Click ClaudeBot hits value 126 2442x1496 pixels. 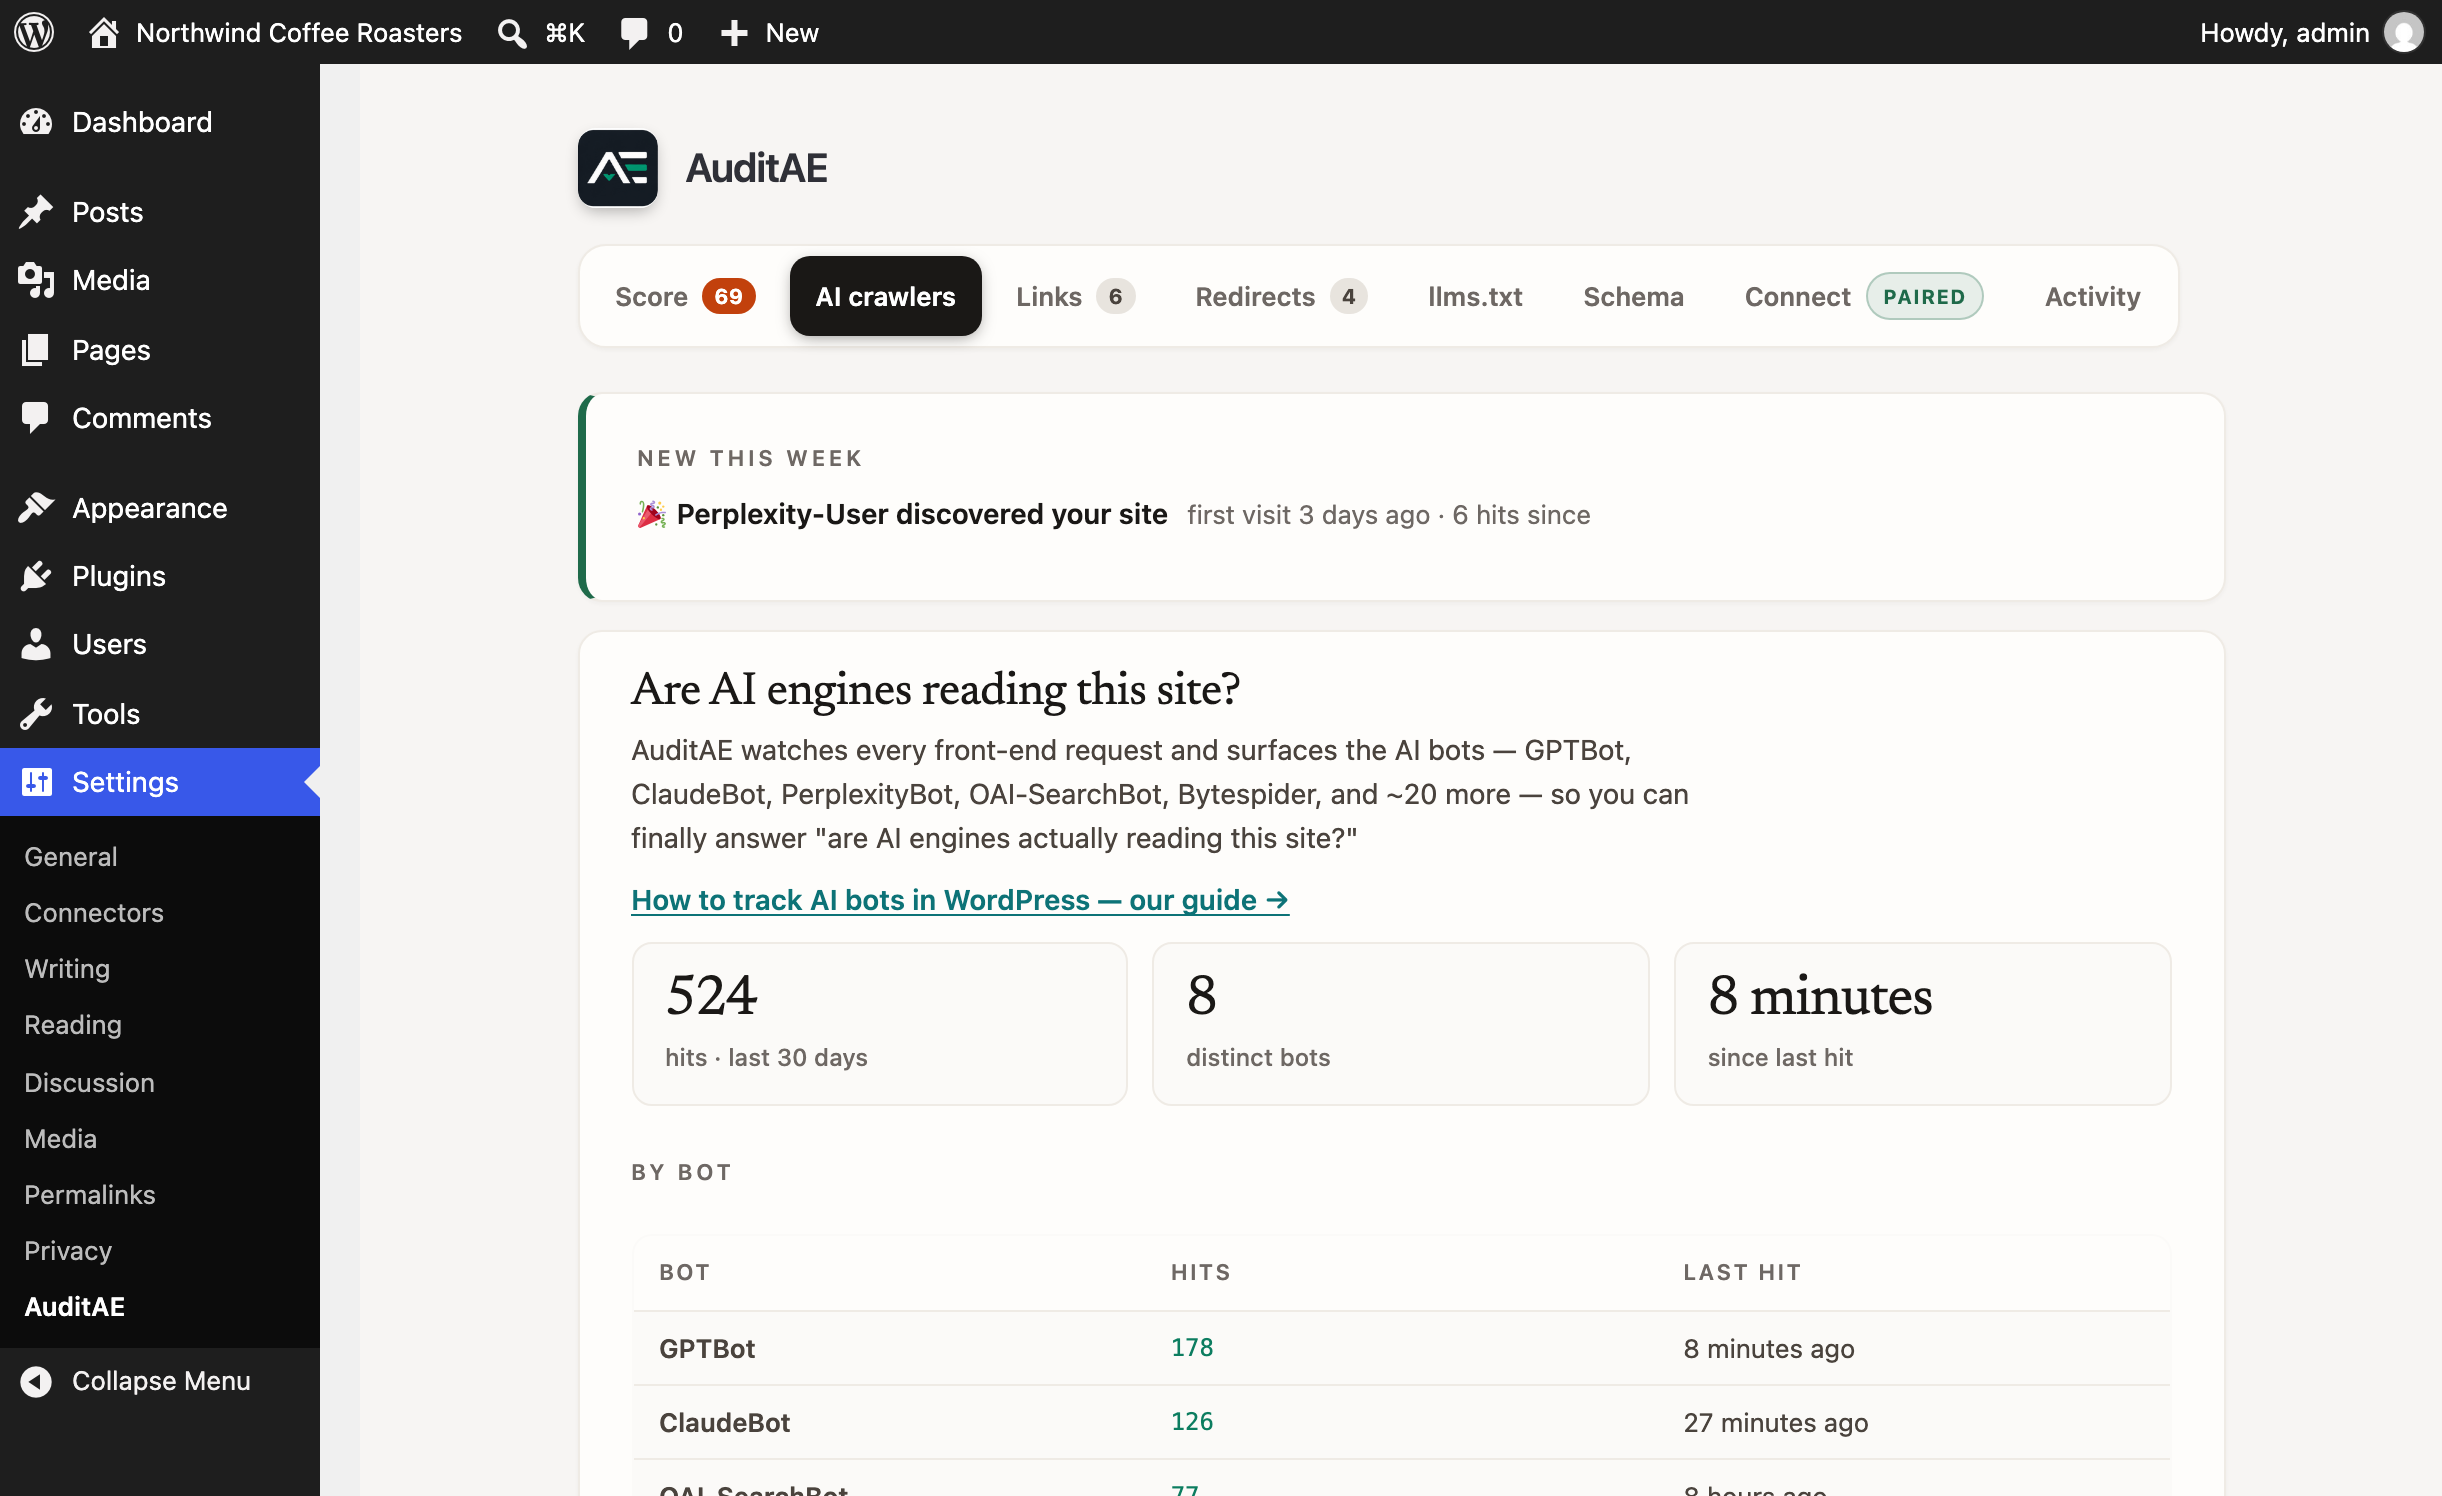[x=1192, y=1421]
